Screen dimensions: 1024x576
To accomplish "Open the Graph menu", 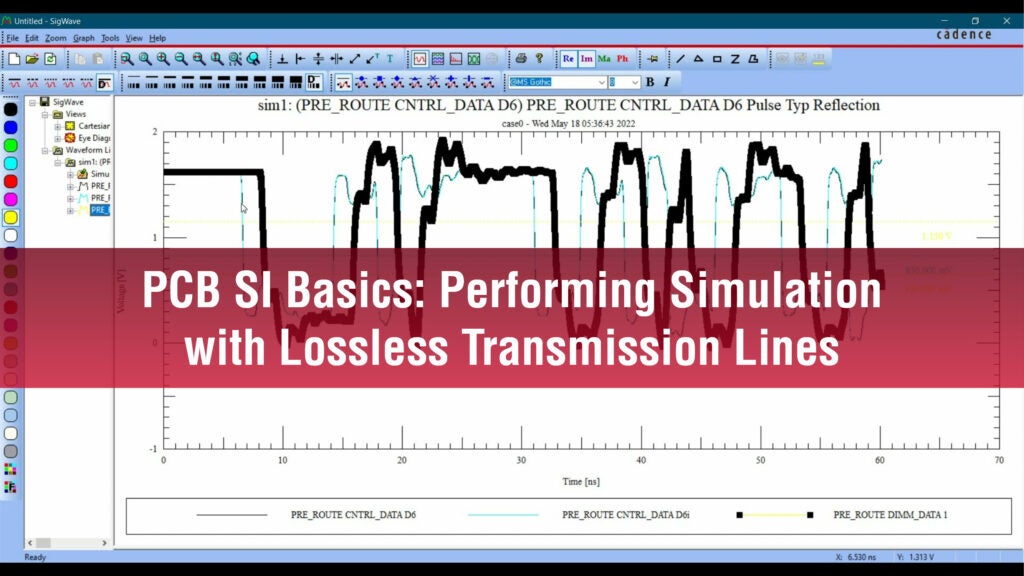I will click(x=84, y=37).
